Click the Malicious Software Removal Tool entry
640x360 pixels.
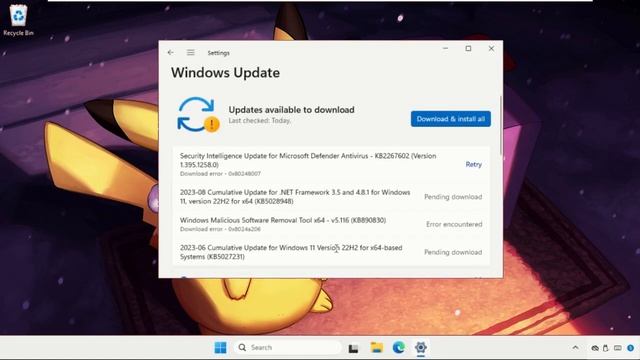[331, 224]
